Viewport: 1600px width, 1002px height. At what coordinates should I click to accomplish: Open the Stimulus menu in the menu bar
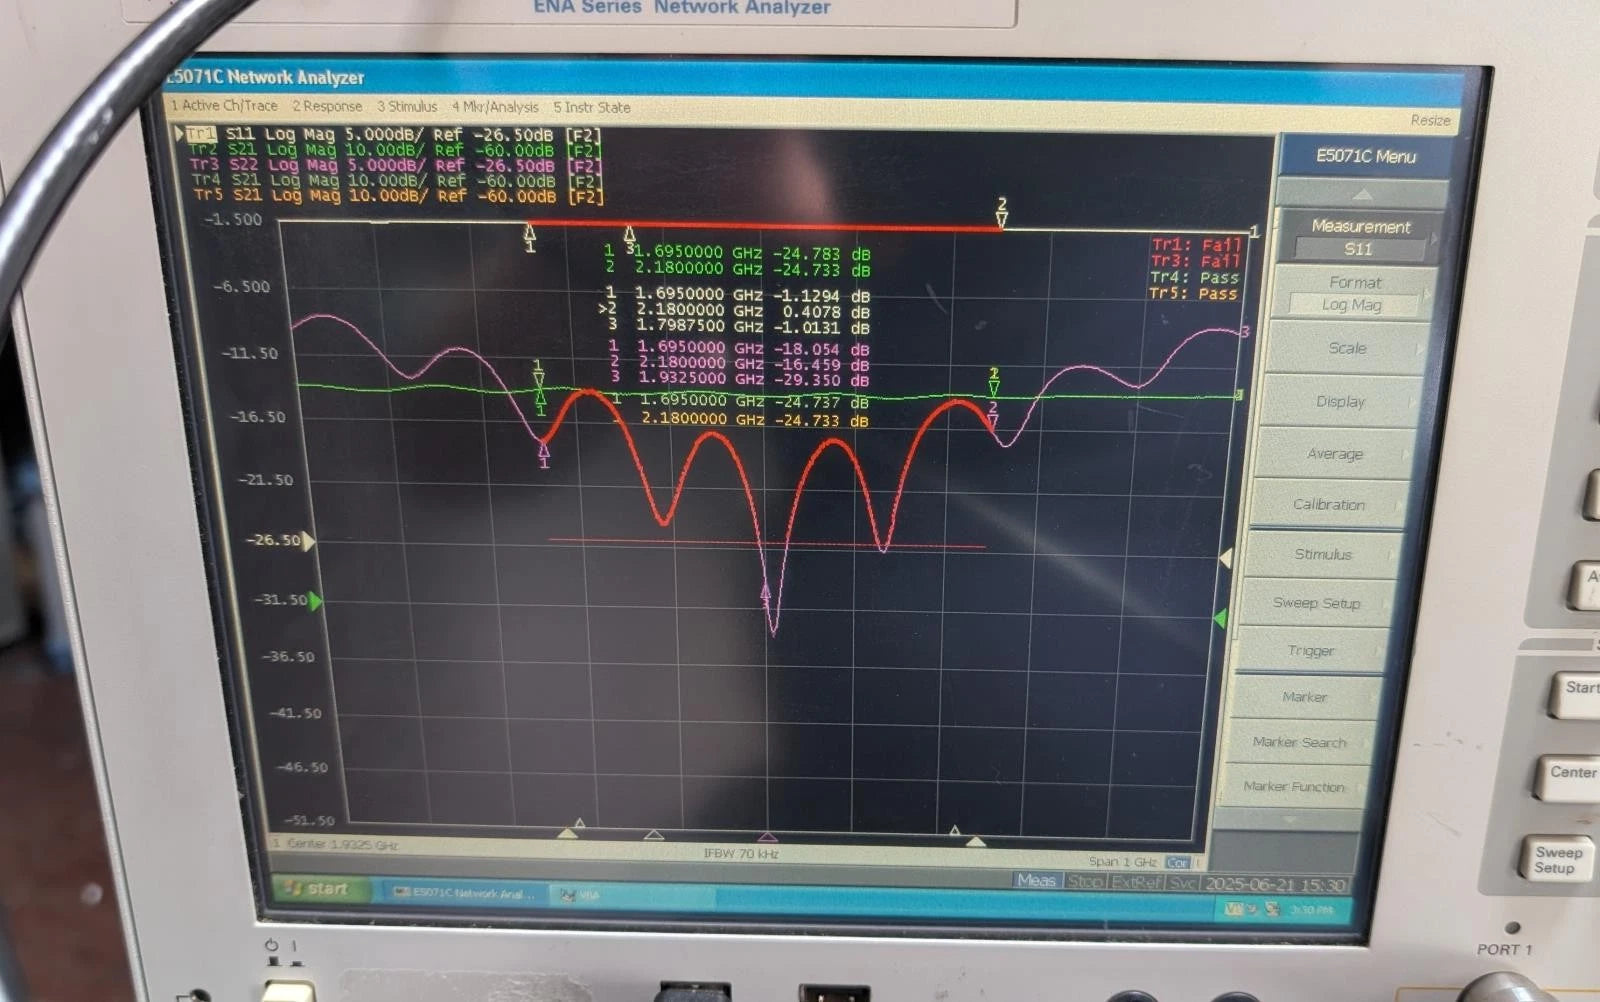pyautogui.click(x=407, y=106)
